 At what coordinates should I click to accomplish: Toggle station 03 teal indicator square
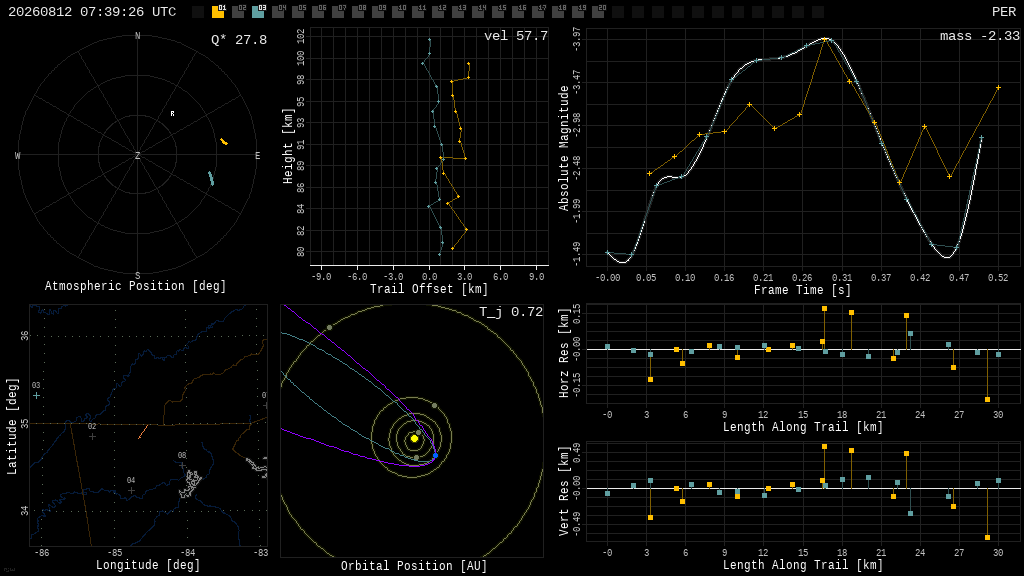pyautogui.click(x=258, y=12)
